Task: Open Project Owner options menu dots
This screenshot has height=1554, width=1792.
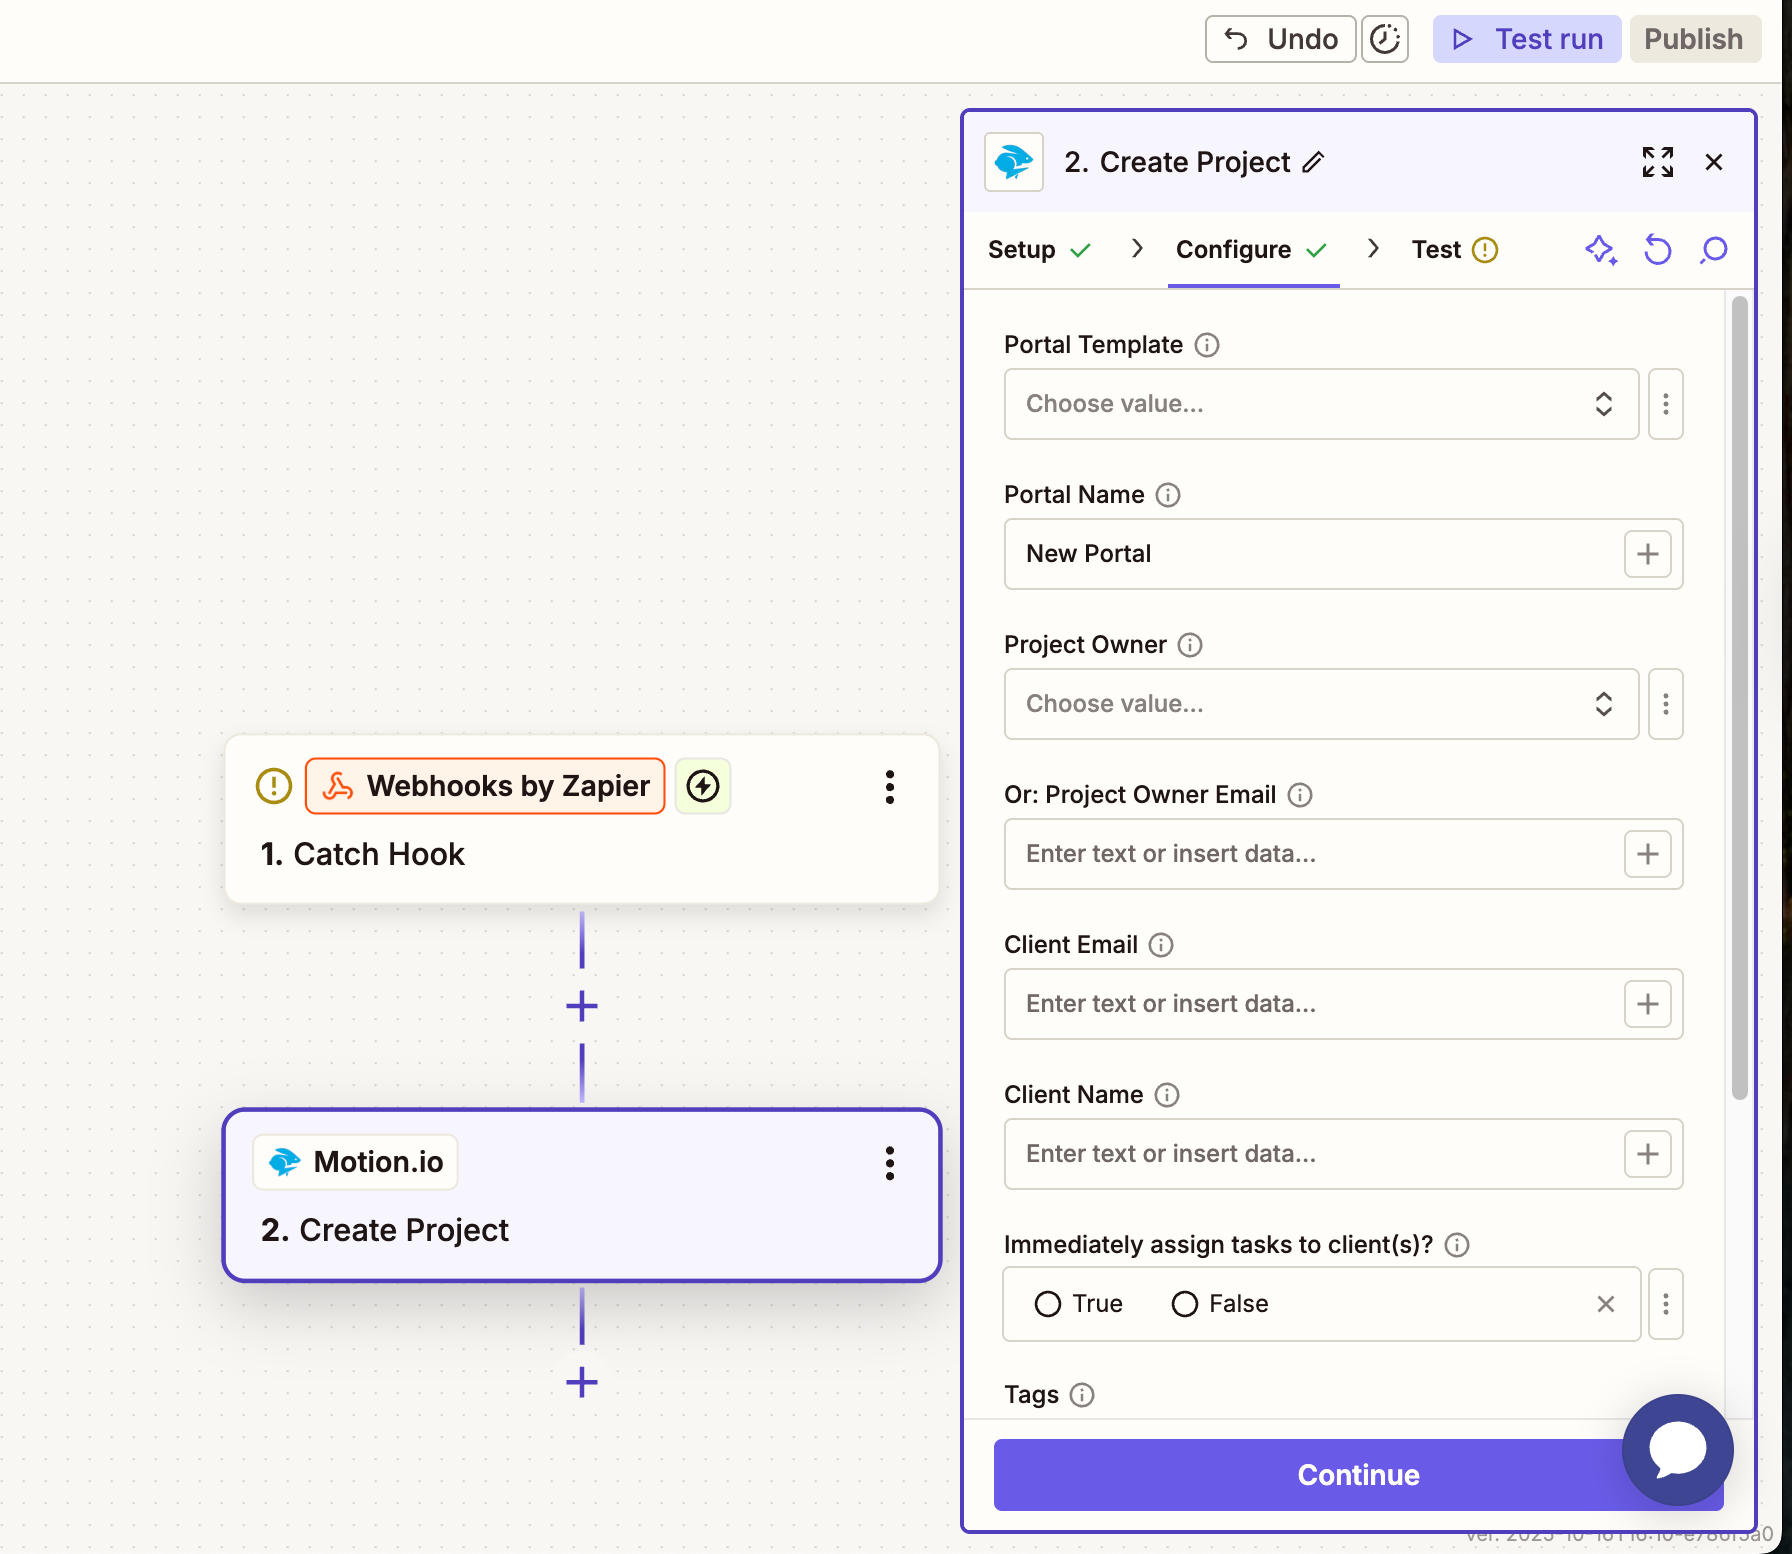Action: pyautogui.click(x=1666, y=704)
